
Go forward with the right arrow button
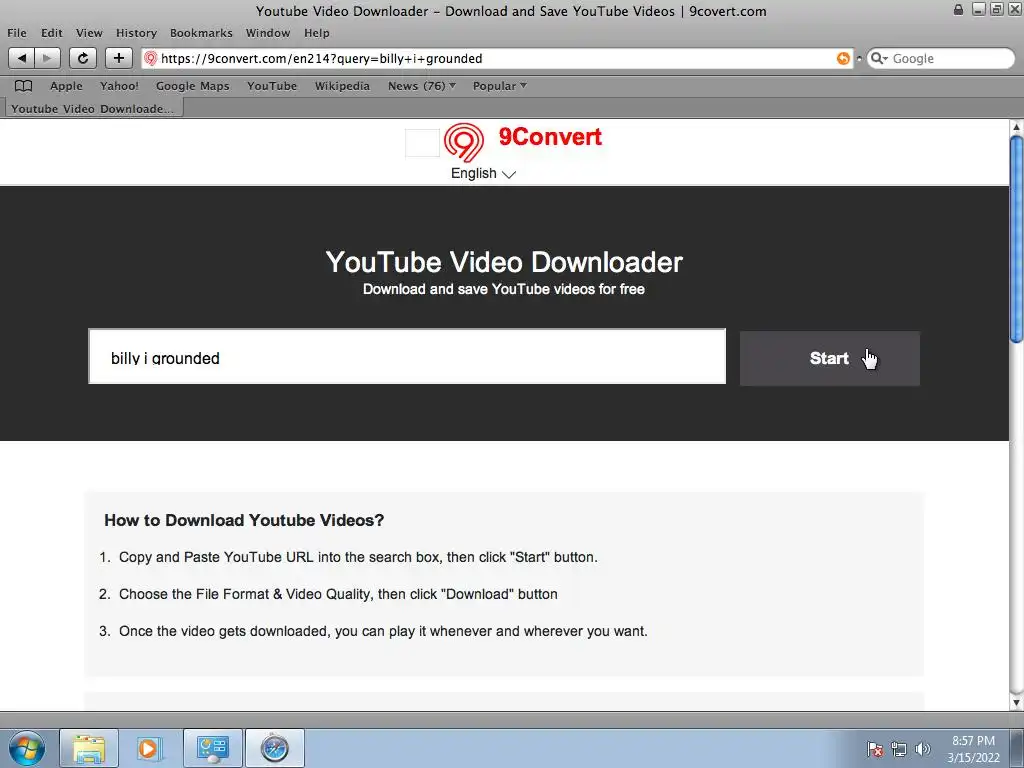47,58
